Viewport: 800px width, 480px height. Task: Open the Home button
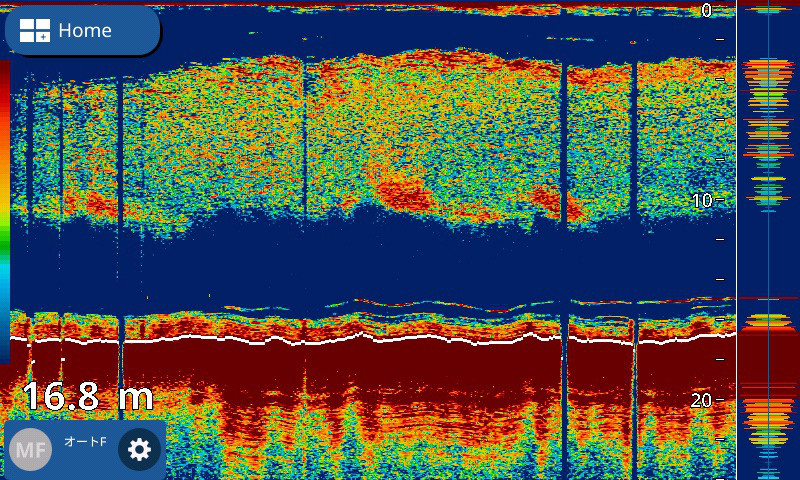83,30
